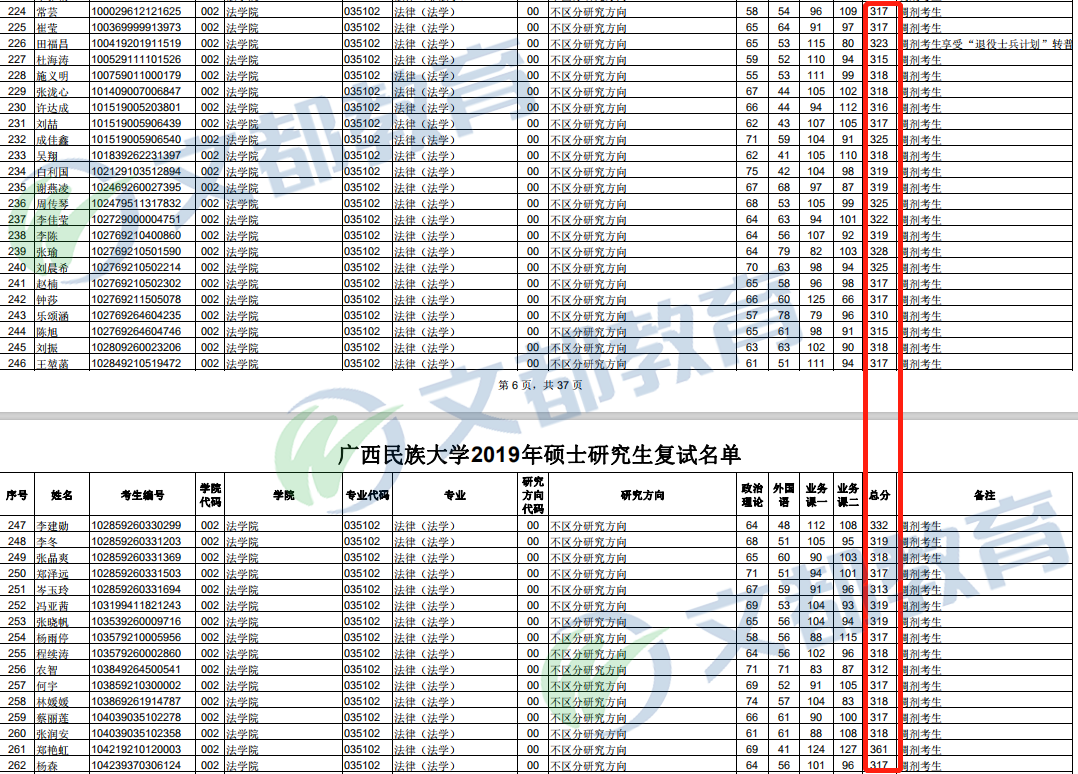Select the name 白利国
Viewport: 1078px width, 774px height.
tap(52, 172)
